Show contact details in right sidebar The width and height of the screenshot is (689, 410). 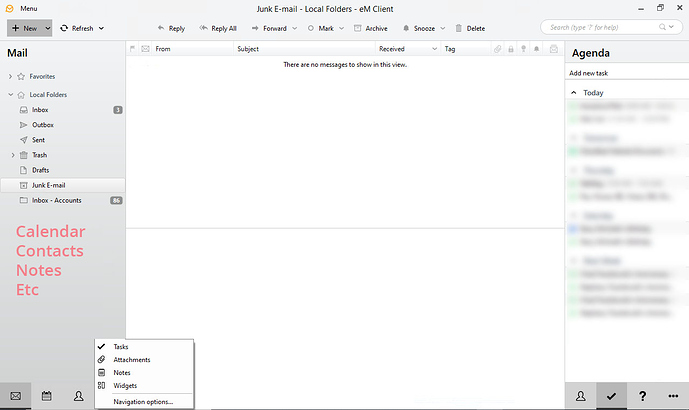tap(580, 396)
